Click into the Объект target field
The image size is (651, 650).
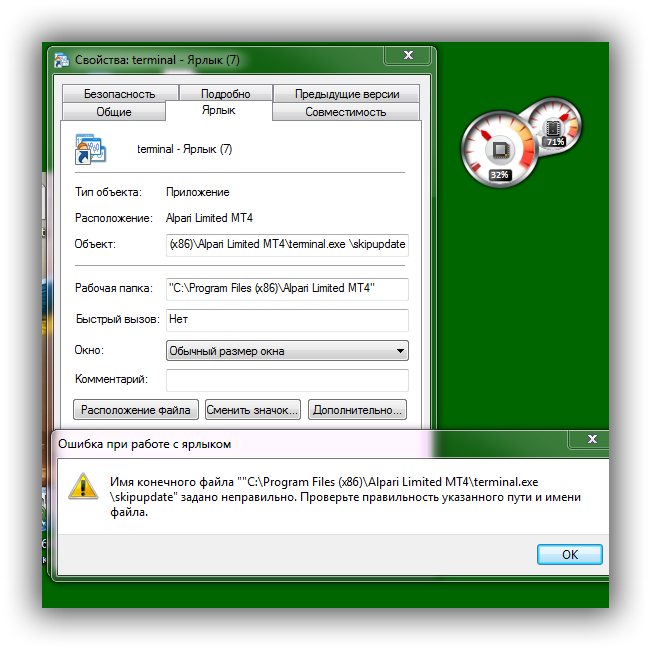287,245
